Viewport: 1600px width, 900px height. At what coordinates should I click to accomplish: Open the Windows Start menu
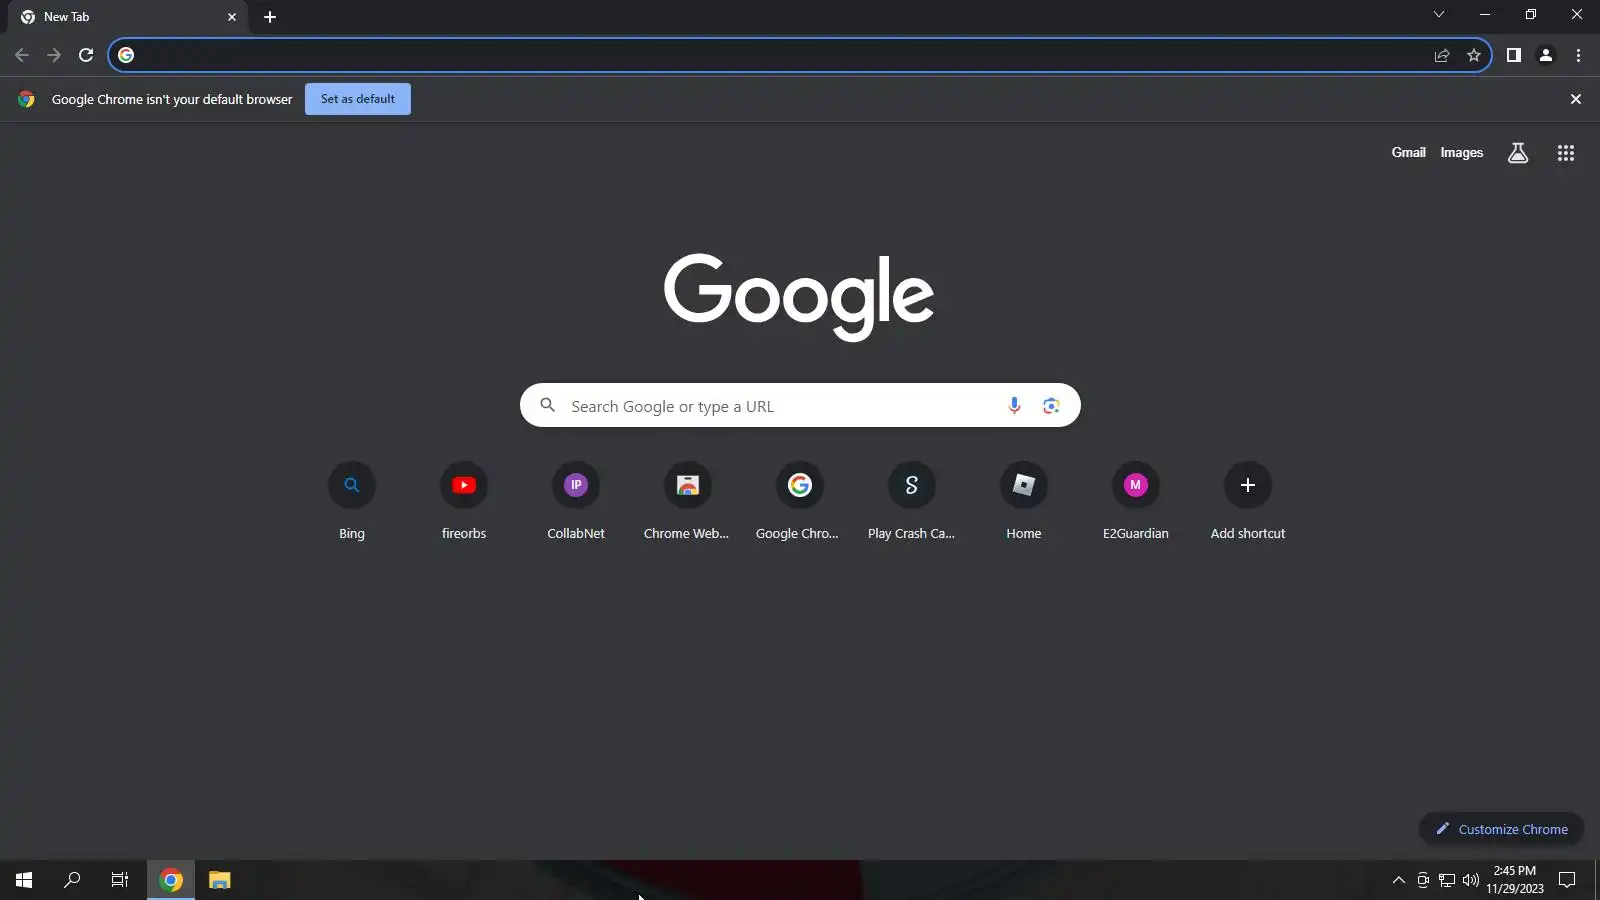24,880
